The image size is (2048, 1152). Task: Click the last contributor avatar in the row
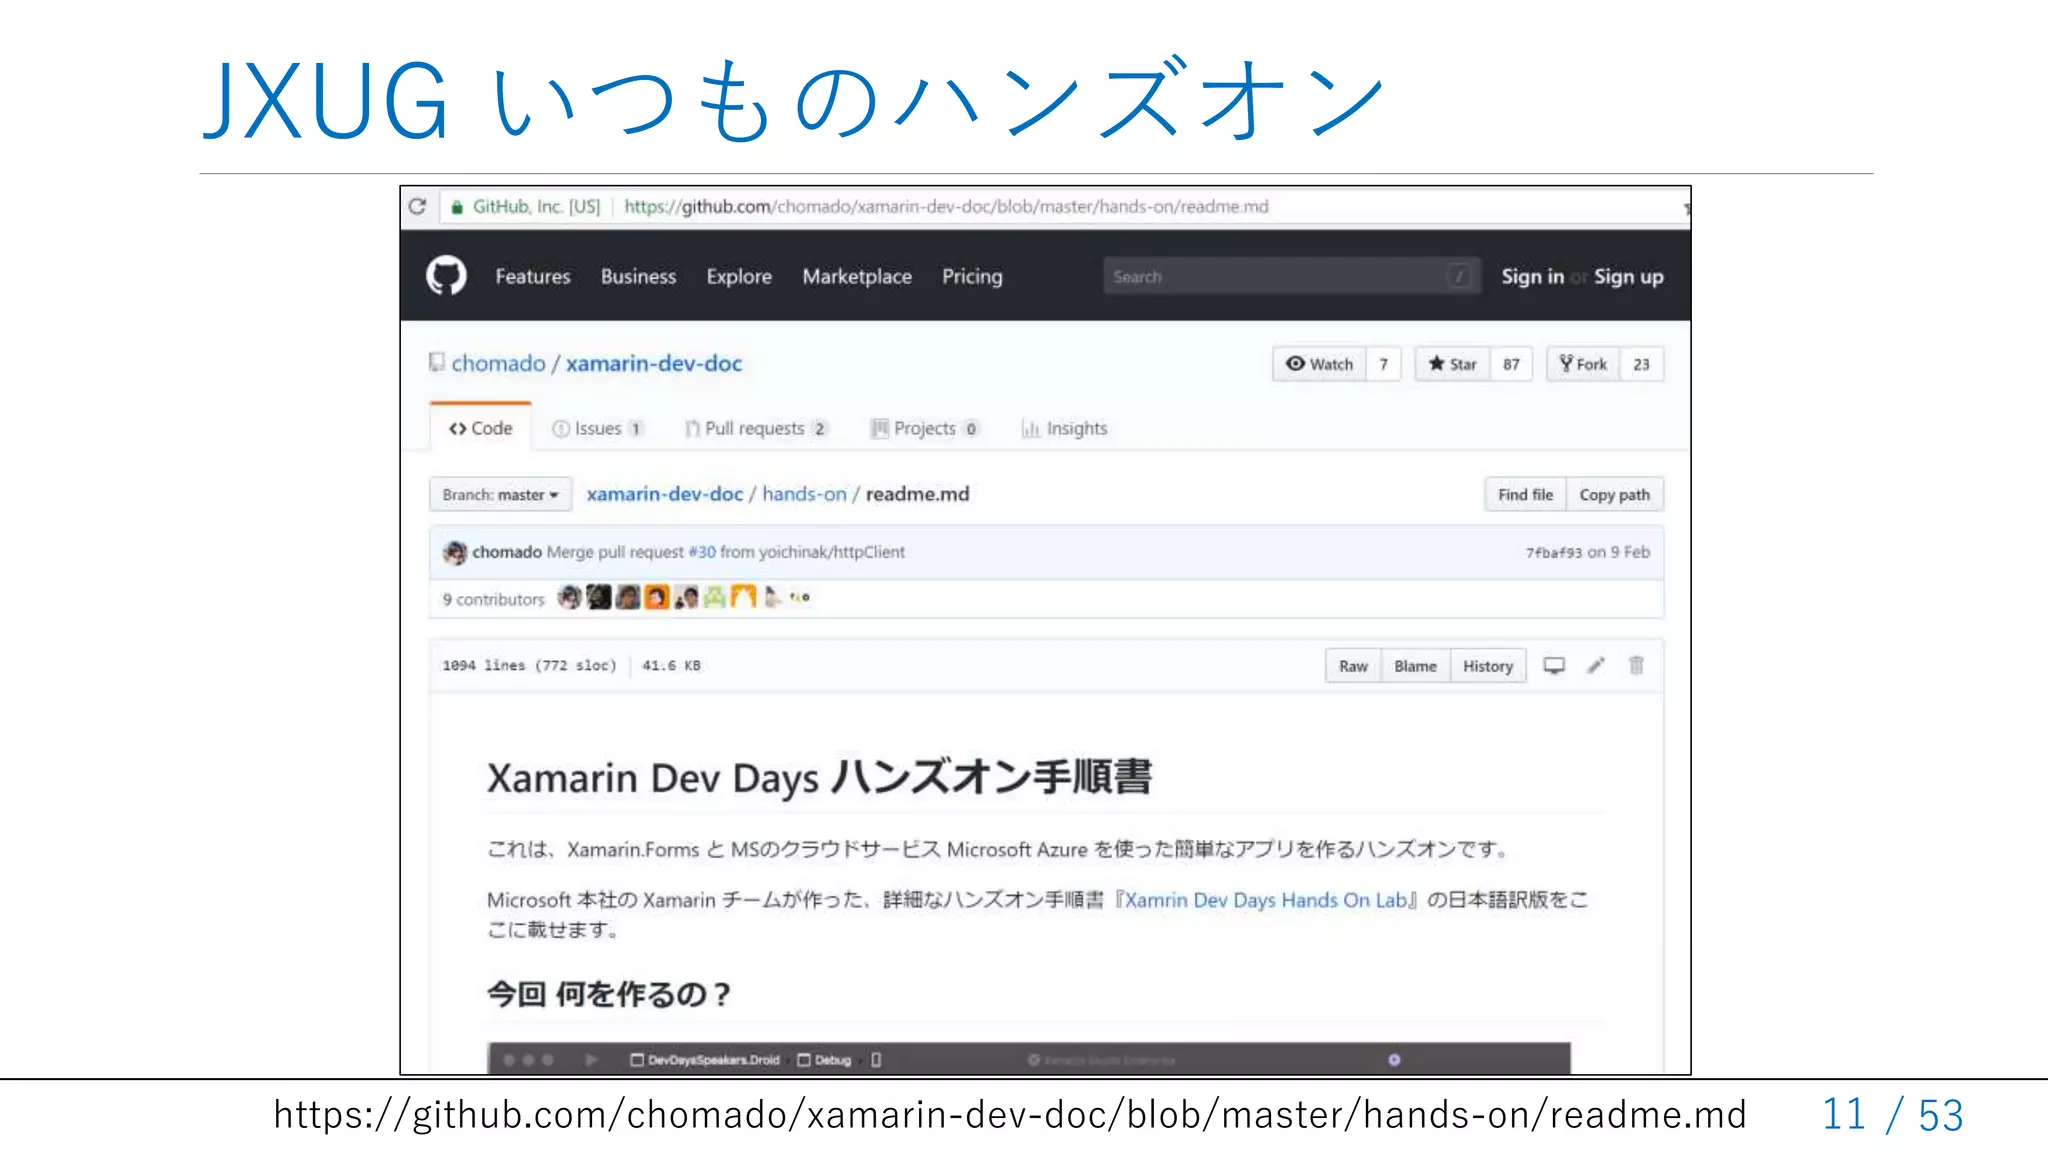point(800,598)
